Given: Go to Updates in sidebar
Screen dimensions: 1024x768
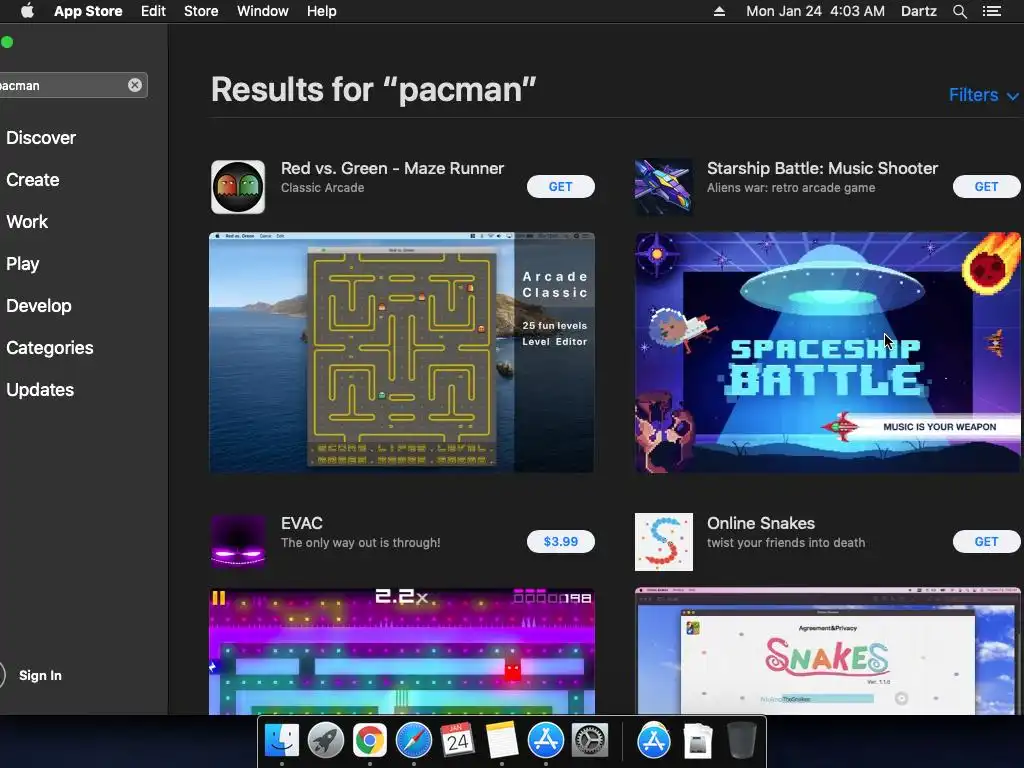Looking at the screenshot, I should tap(40, 390).
